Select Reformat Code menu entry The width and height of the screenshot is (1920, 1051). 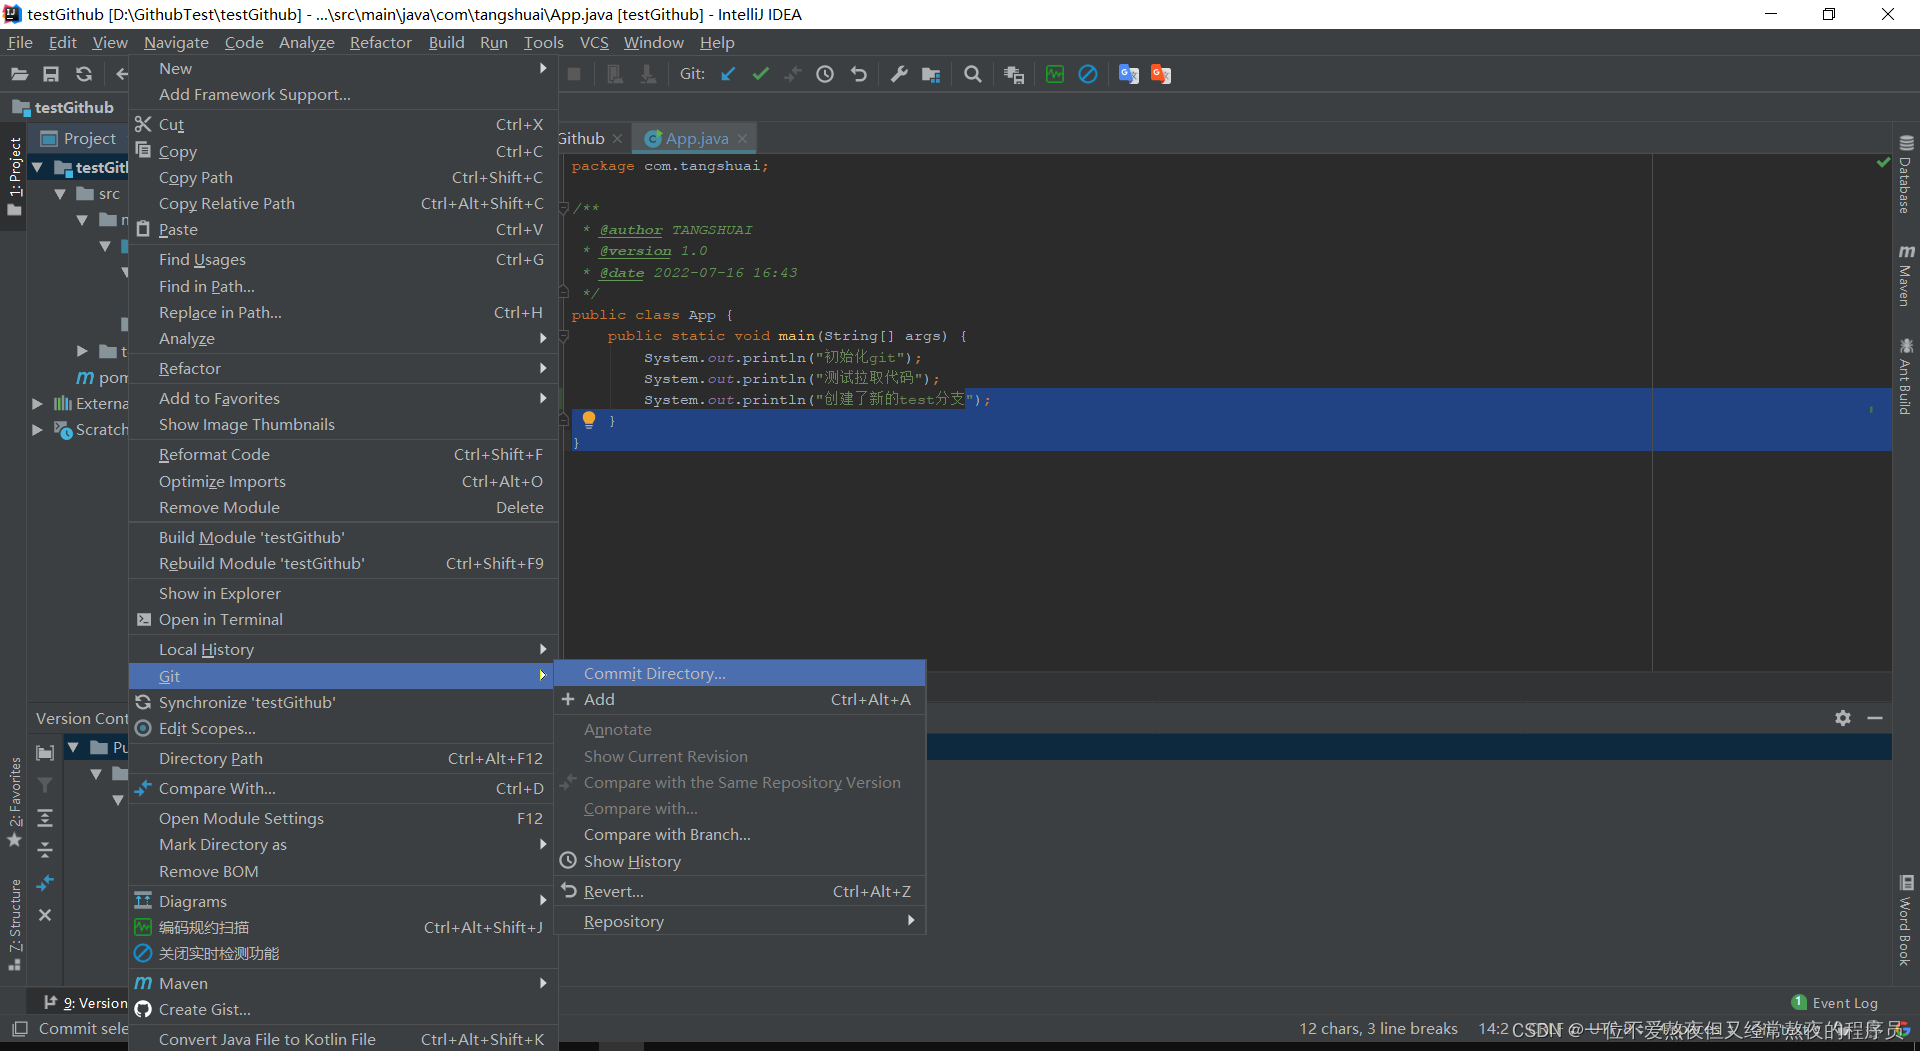point(344,454)
